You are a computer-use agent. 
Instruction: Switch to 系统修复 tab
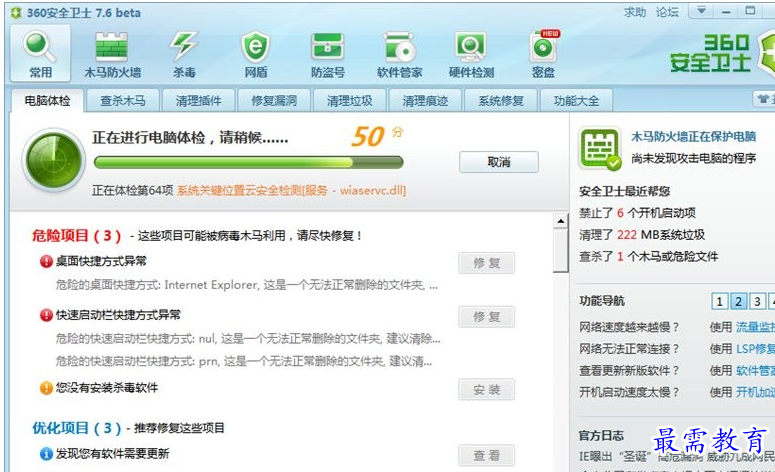tap(501, 101)
